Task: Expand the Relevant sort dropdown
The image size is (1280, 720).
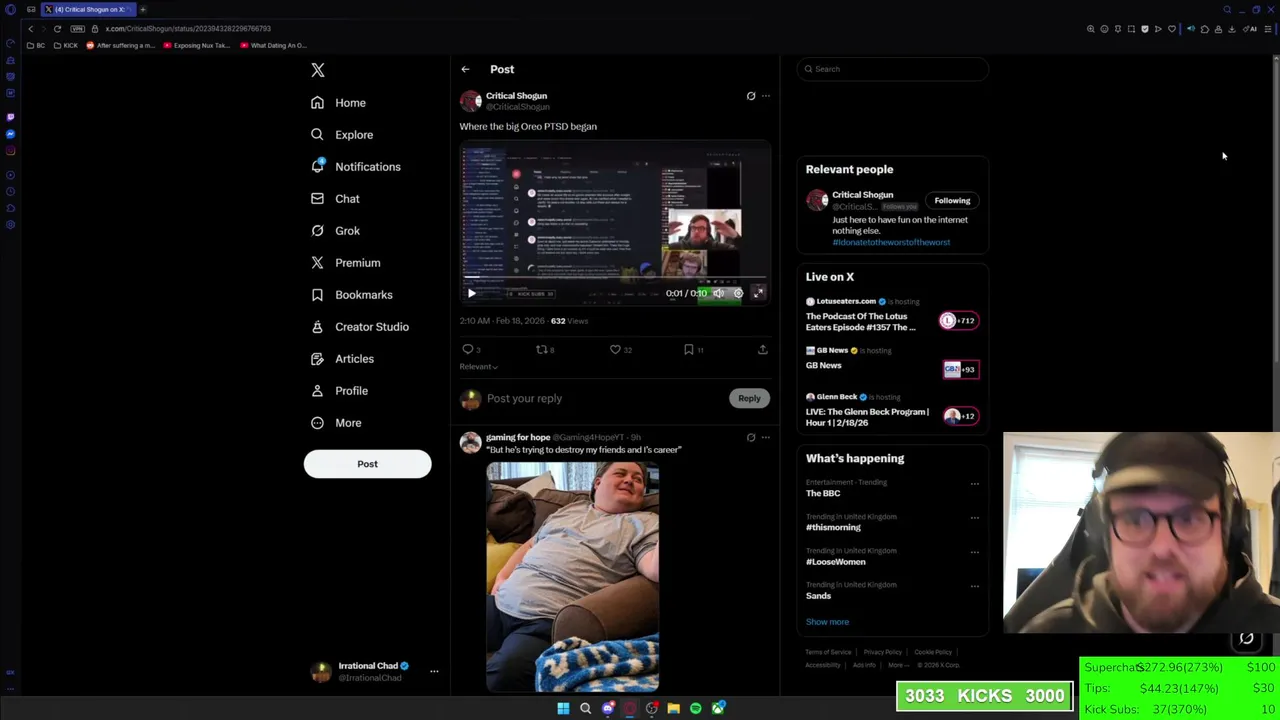Action: pyautogui.click(x=478, y=367)
